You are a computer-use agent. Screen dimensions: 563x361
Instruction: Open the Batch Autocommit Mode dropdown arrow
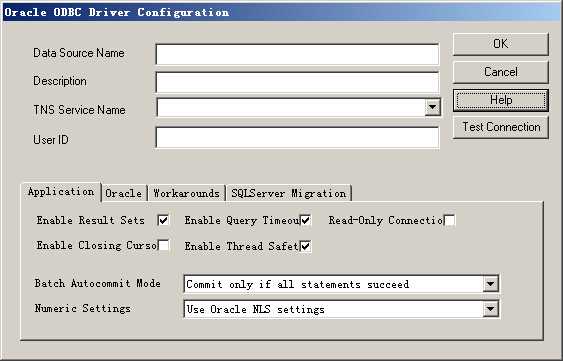(490, 284)
